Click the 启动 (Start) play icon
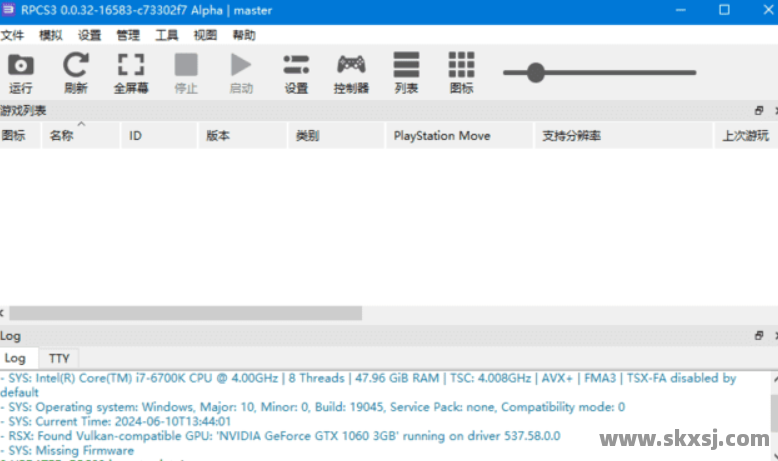 (241, 66)
